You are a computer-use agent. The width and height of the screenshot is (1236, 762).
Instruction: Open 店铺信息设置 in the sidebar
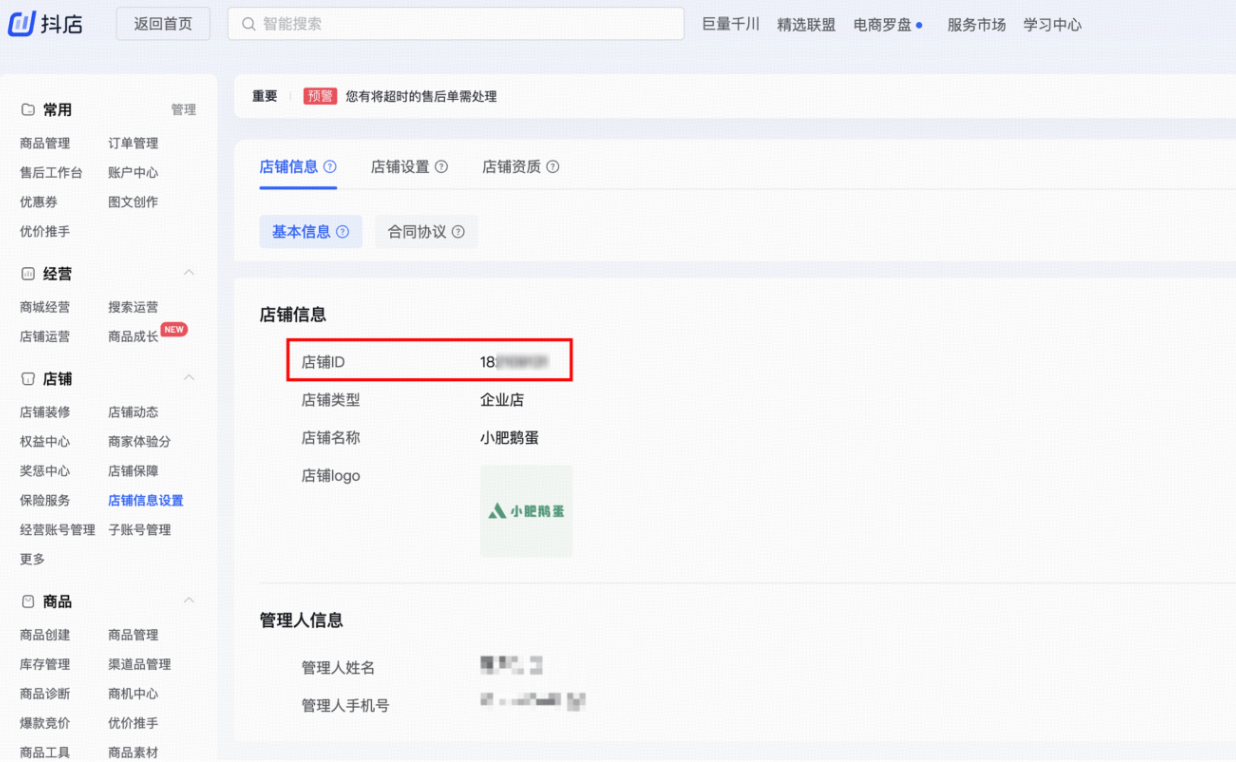pos(146,500)
